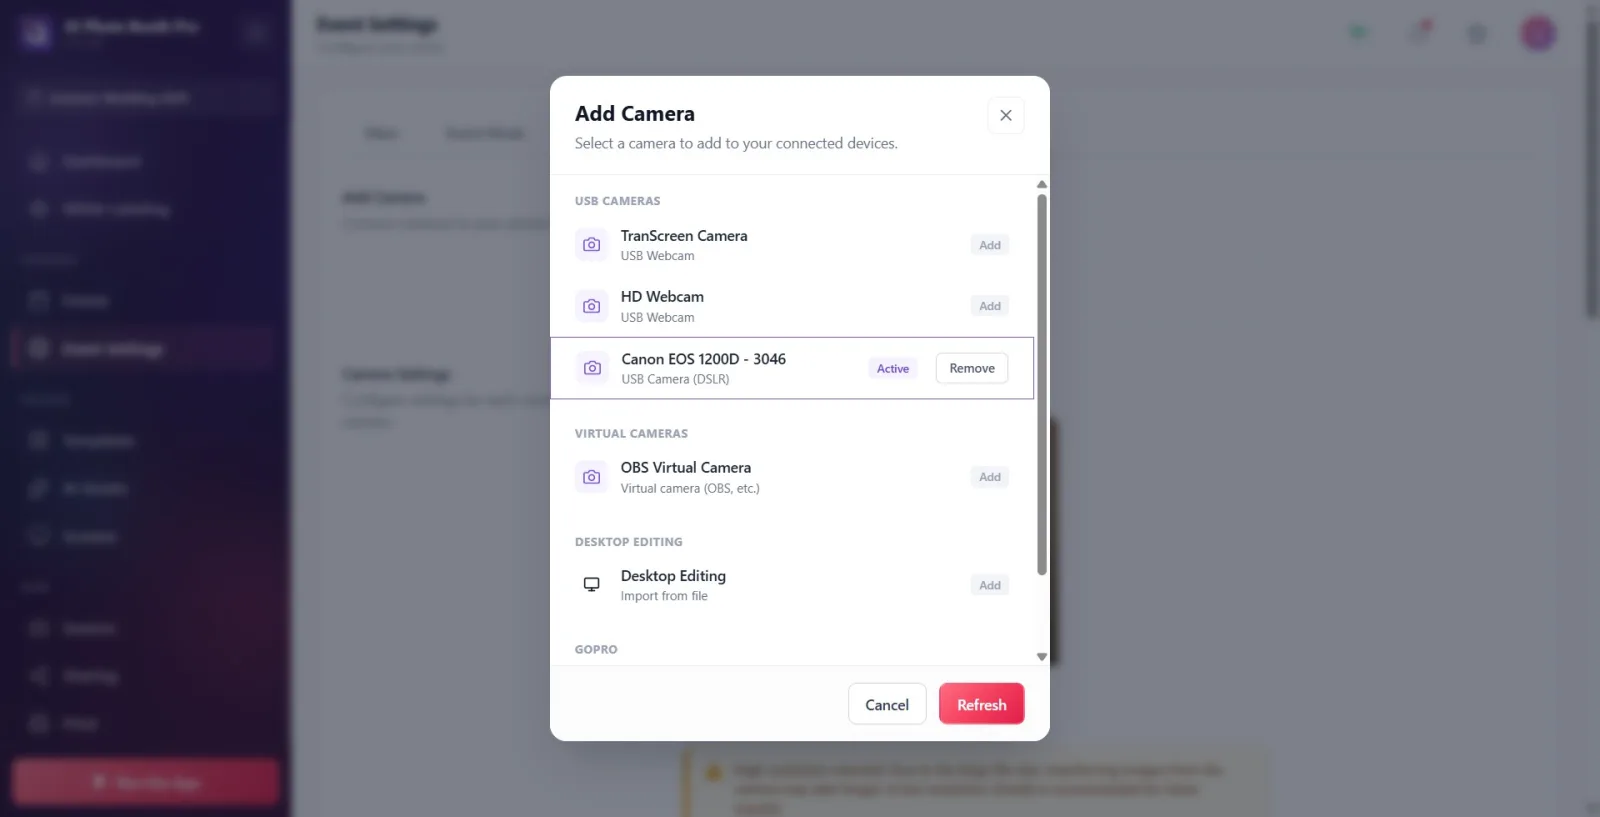Add the TranScreen Camera
The height and width of the screenshot is (817, 1600).
tap(990, 245)
